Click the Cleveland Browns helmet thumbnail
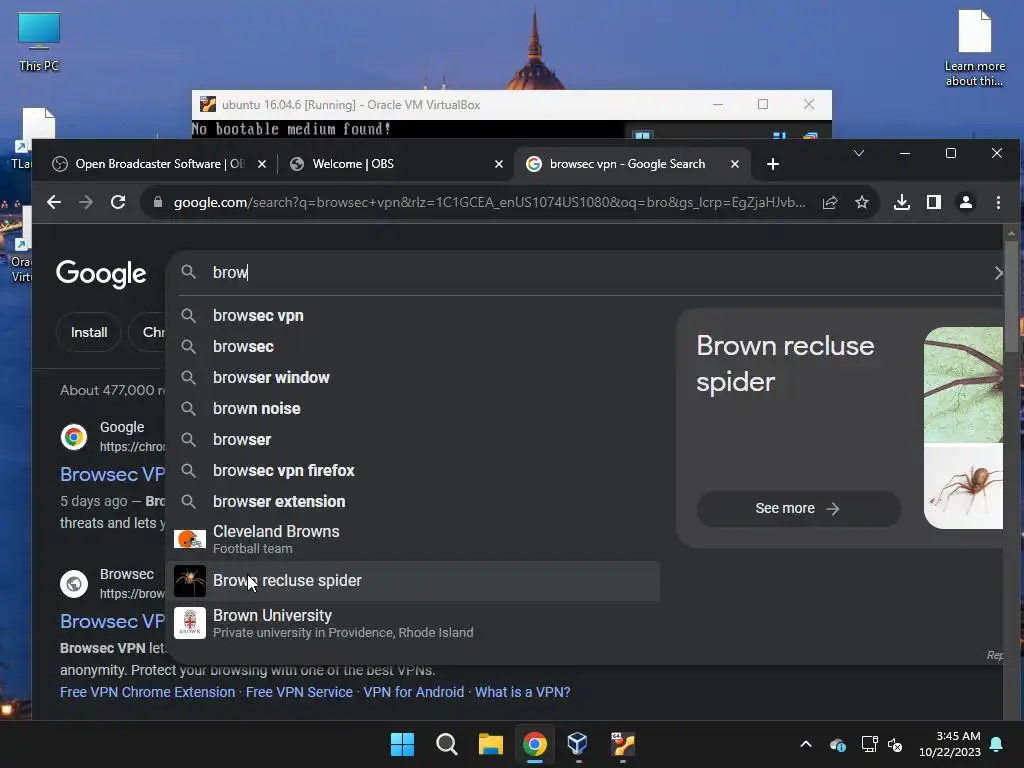This screenshot has width=1024, height=768. 190,539
